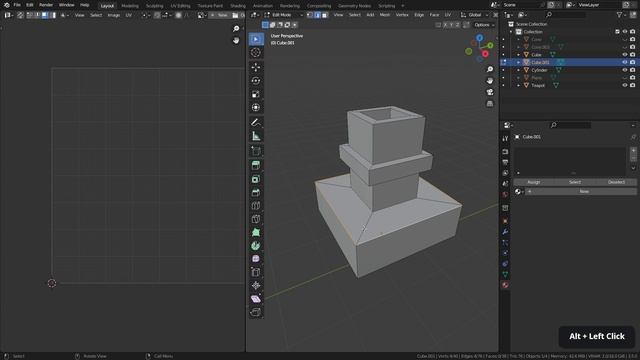The width and height of the screenshot is (640, 360).
Task: Collapse the Collection tree in outliner
Action: coord(511,32)
